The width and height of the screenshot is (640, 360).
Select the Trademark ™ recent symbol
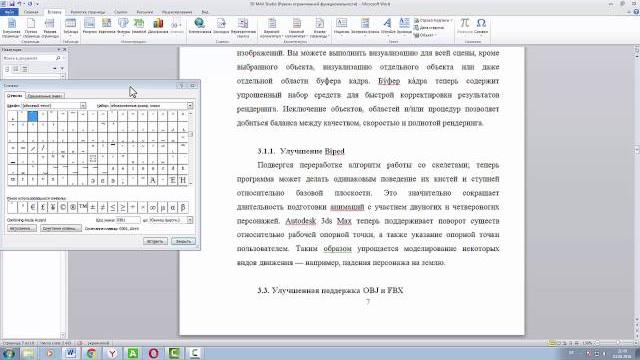click(82, 208)
